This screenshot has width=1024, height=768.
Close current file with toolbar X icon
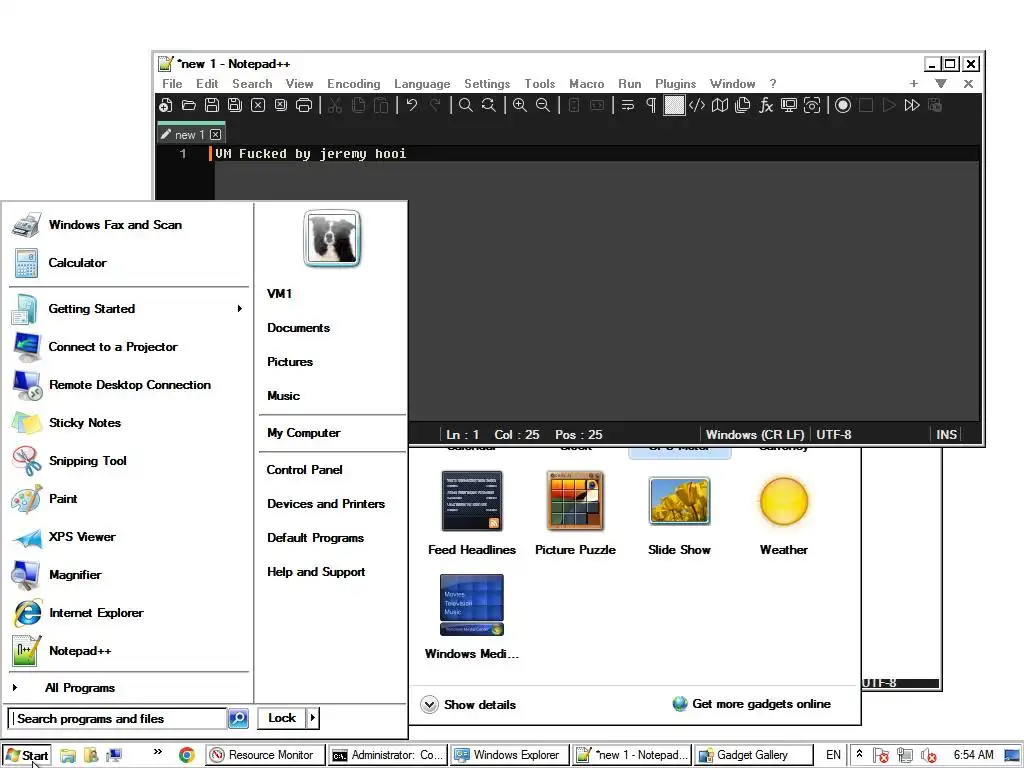(x=258, y=105)
